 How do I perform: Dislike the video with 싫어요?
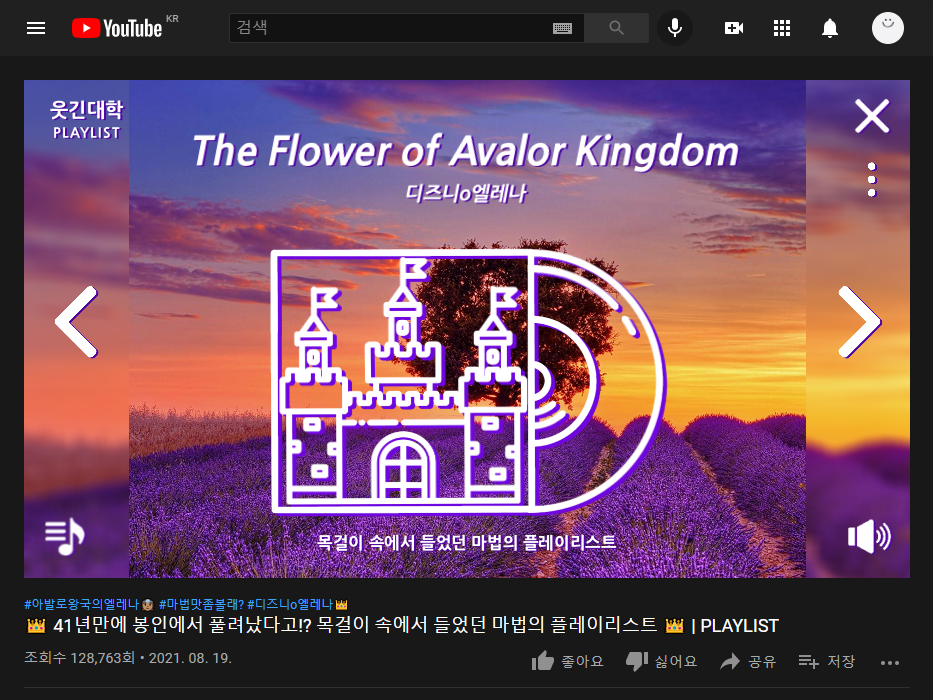[x=661, y=661]
